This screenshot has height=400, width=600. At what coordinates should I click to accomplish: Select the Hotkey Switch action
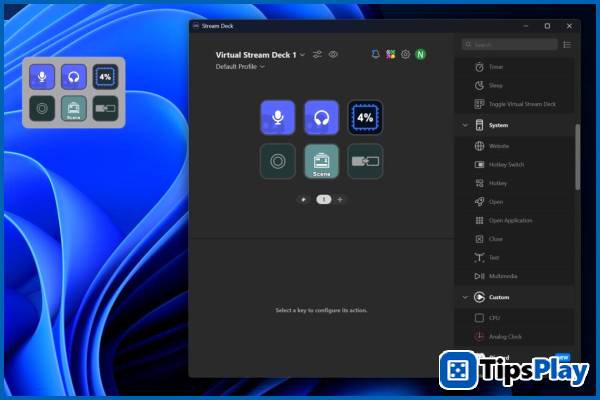pyautogui.click(x=506, y=164)
